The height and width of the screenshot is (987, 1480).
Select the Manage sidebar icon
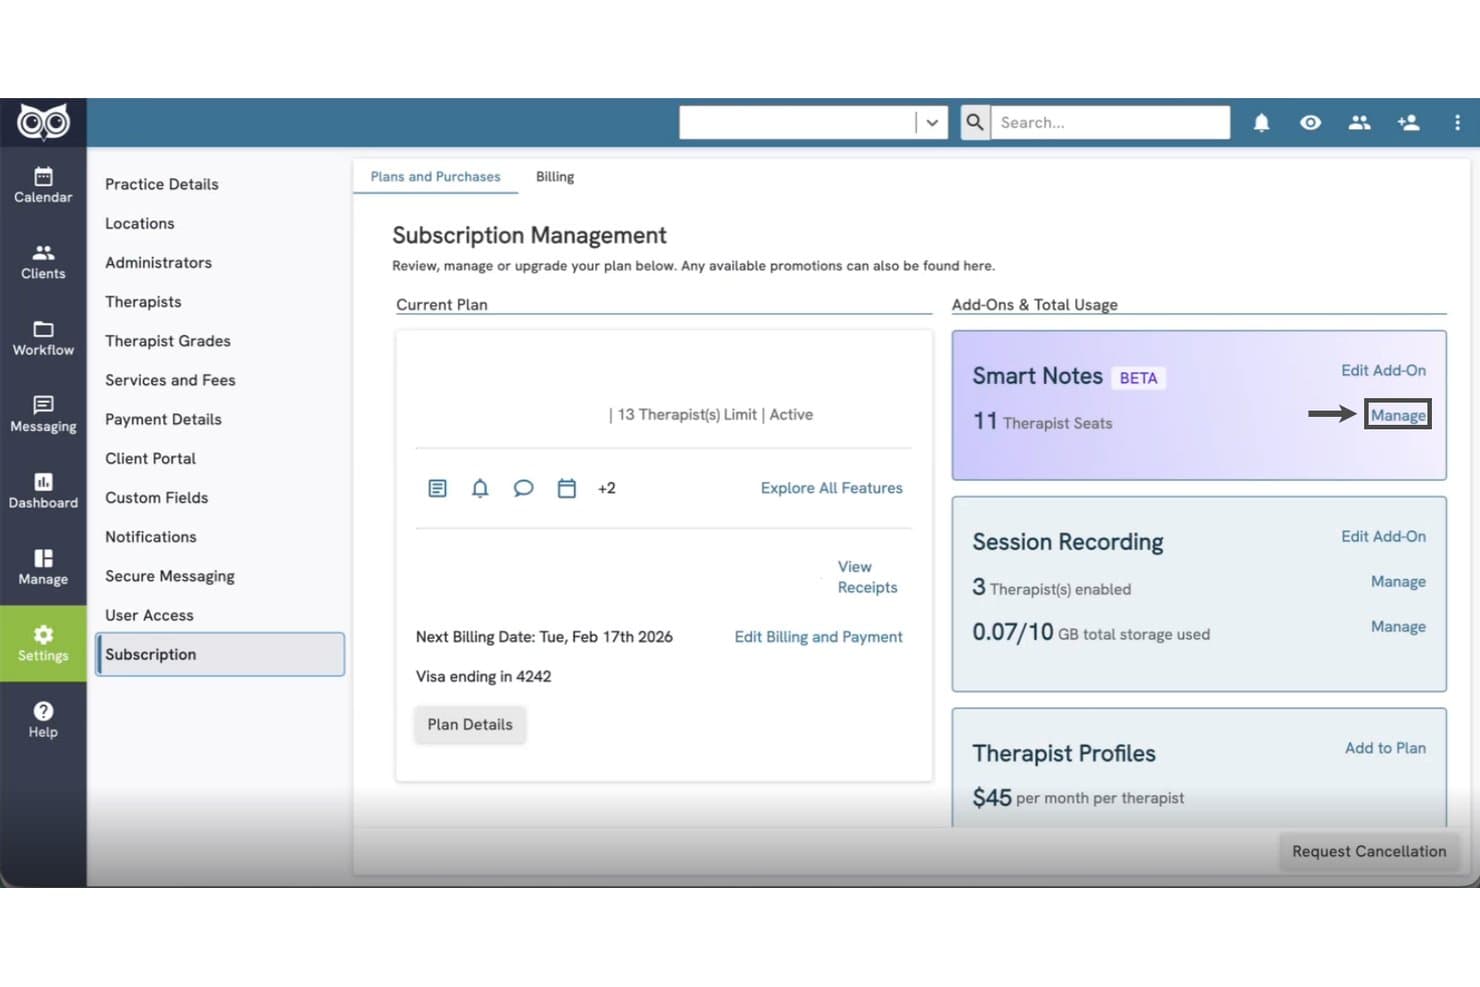click(43, 567)
